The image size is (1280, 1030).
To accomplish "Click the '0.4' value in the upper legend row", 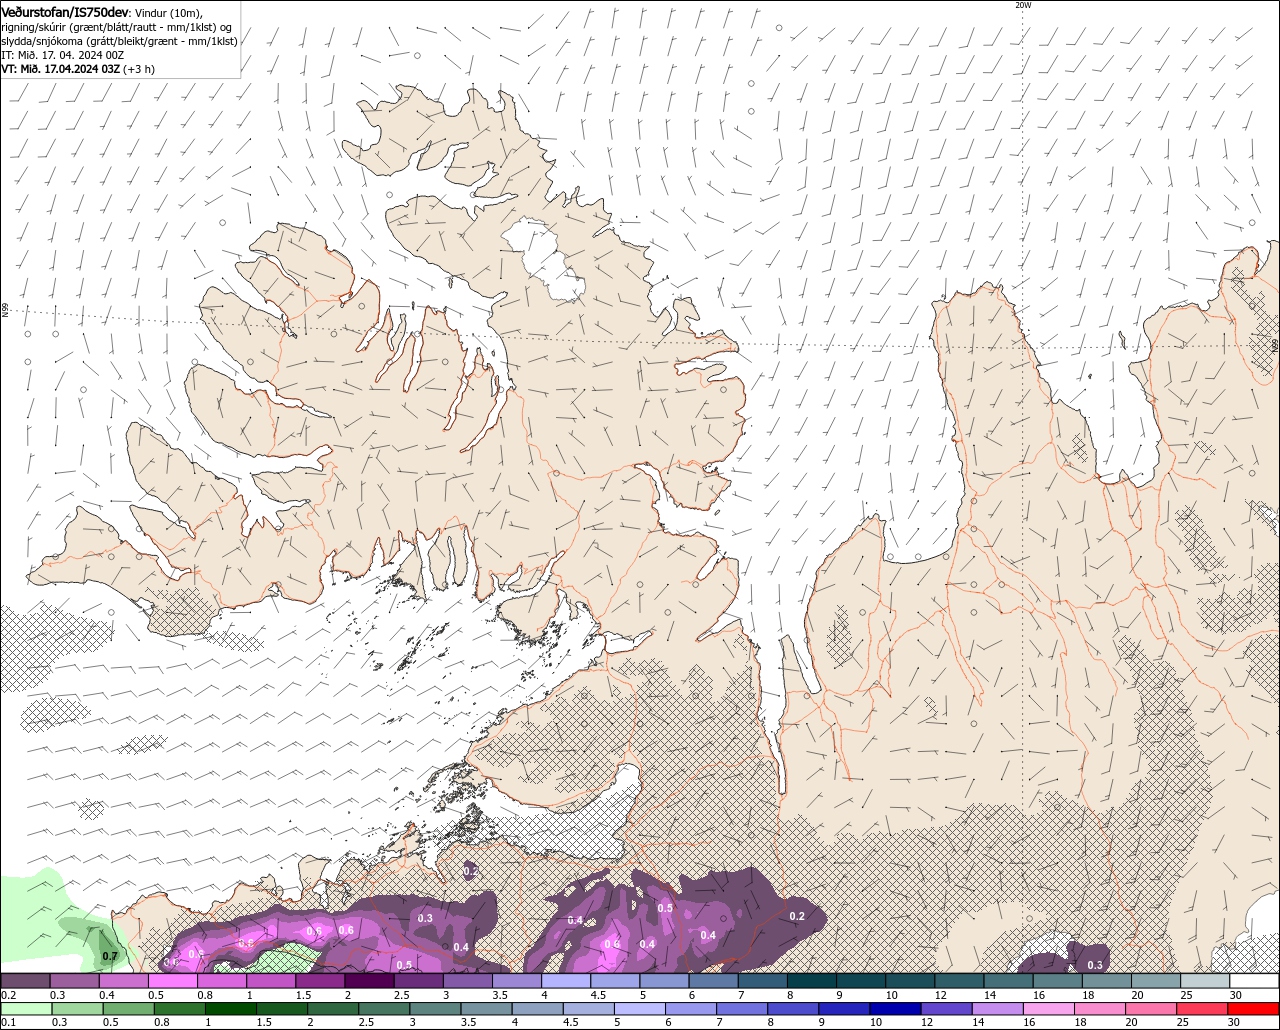I will tap(106, 995).
